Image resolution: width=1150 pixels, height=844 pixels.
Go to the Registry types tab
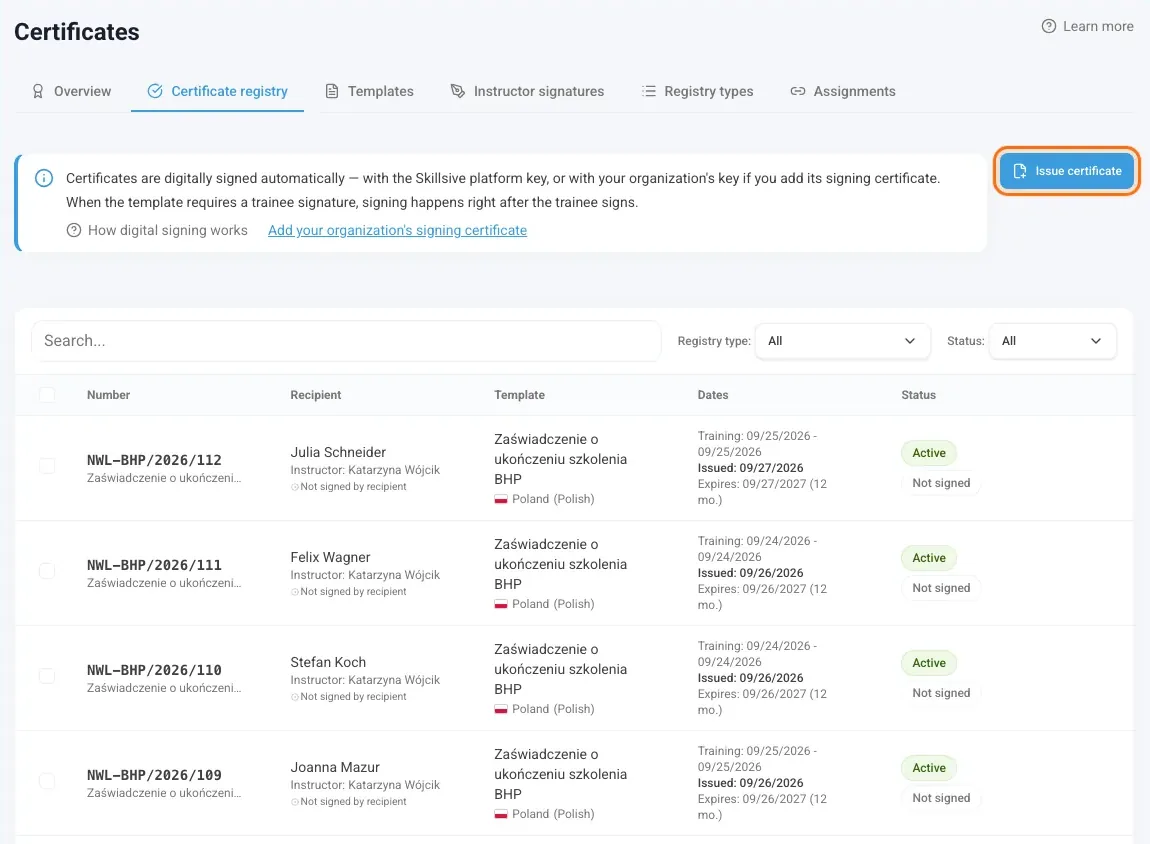point(697,91)
